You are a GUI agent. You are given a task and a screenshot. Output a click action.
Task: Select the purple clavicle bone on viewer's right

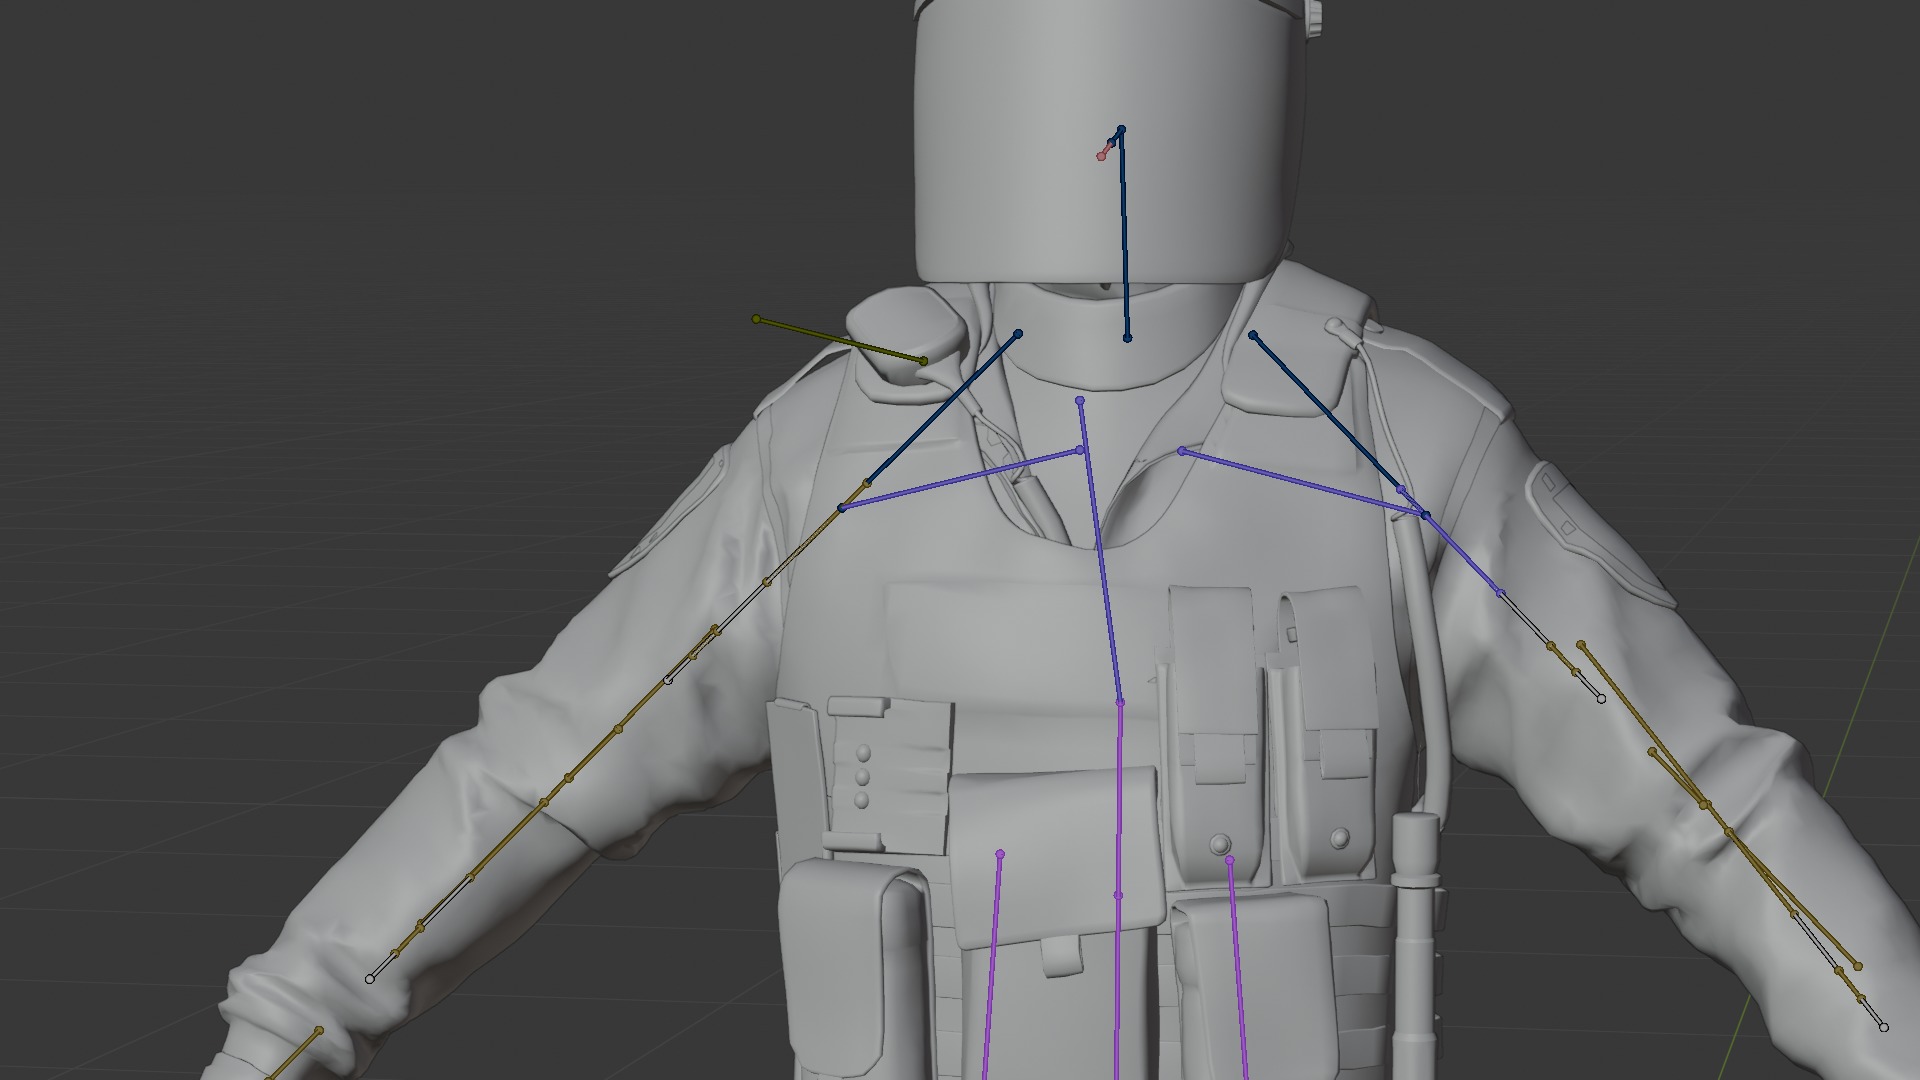click(x=1303, y=483)
